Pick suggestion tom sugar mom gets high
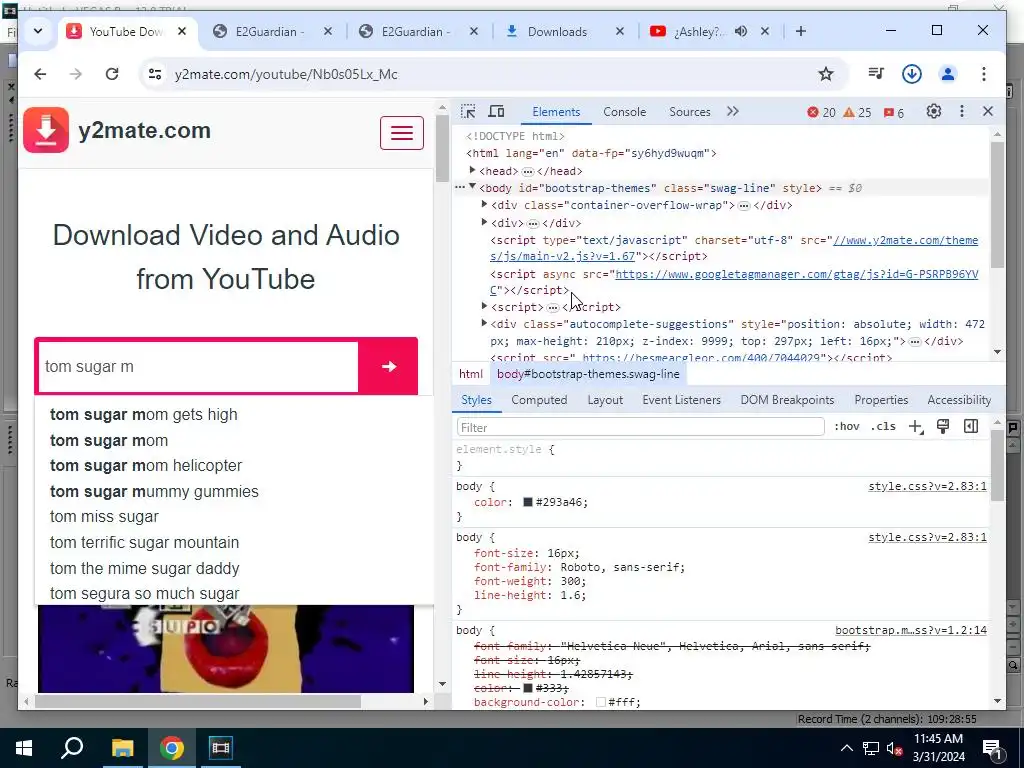Image resolution: width=1024 pixels, height=768 pixels. click(x=144, y=415)
